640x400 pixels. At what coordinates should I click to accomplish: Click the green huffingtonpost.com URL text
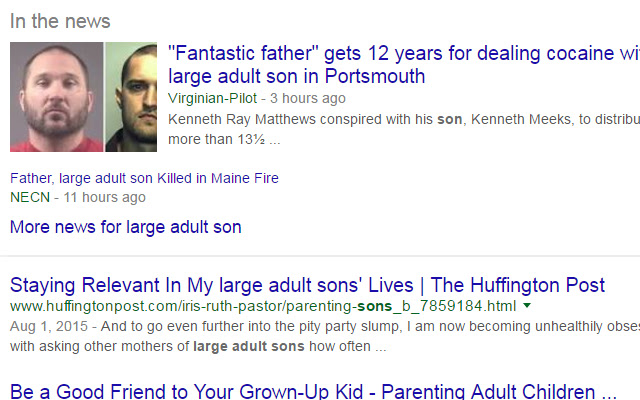(x=263, y=306)
